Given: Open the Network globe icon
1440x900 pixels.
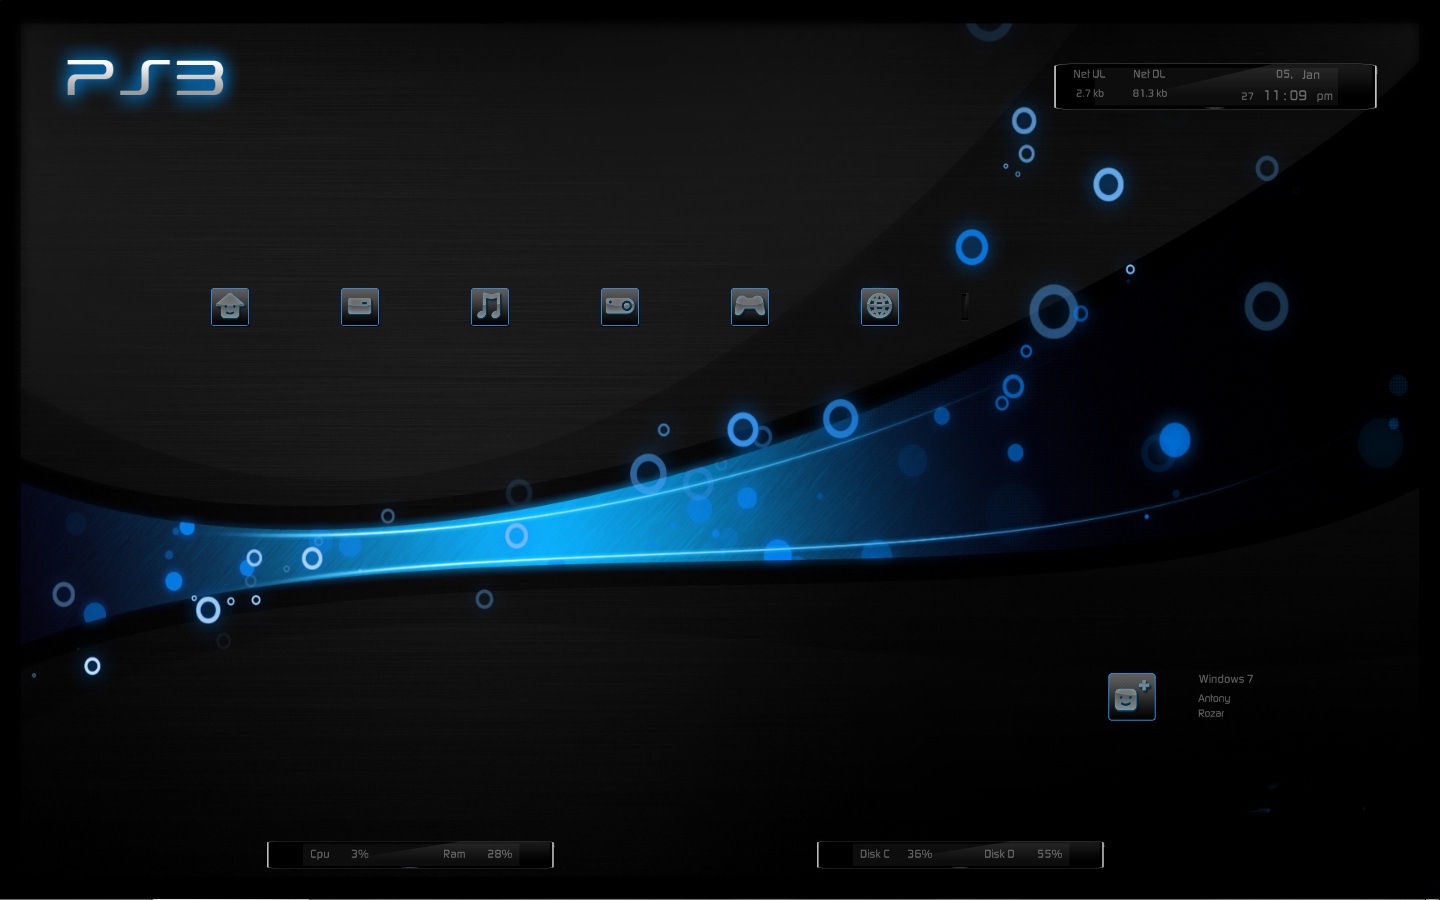Looking at the screenshot, I should [880, 307].
